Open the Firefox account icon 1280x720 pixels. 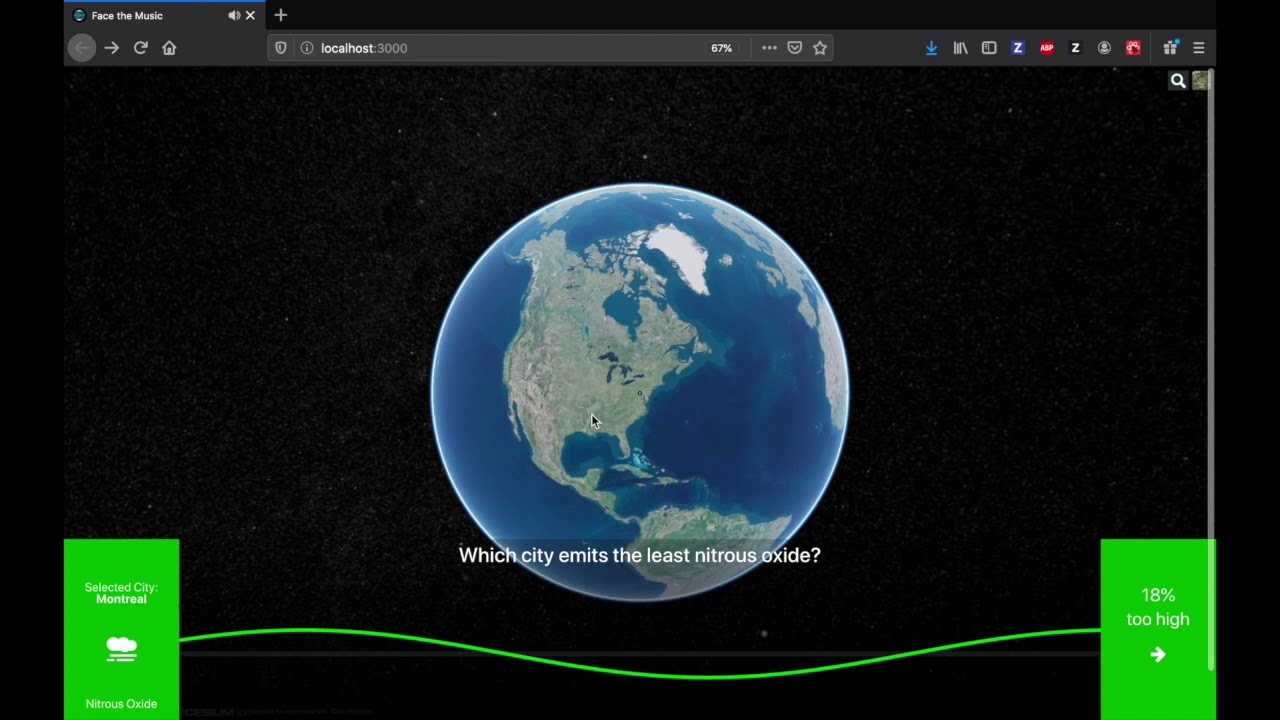(1104, 48)
